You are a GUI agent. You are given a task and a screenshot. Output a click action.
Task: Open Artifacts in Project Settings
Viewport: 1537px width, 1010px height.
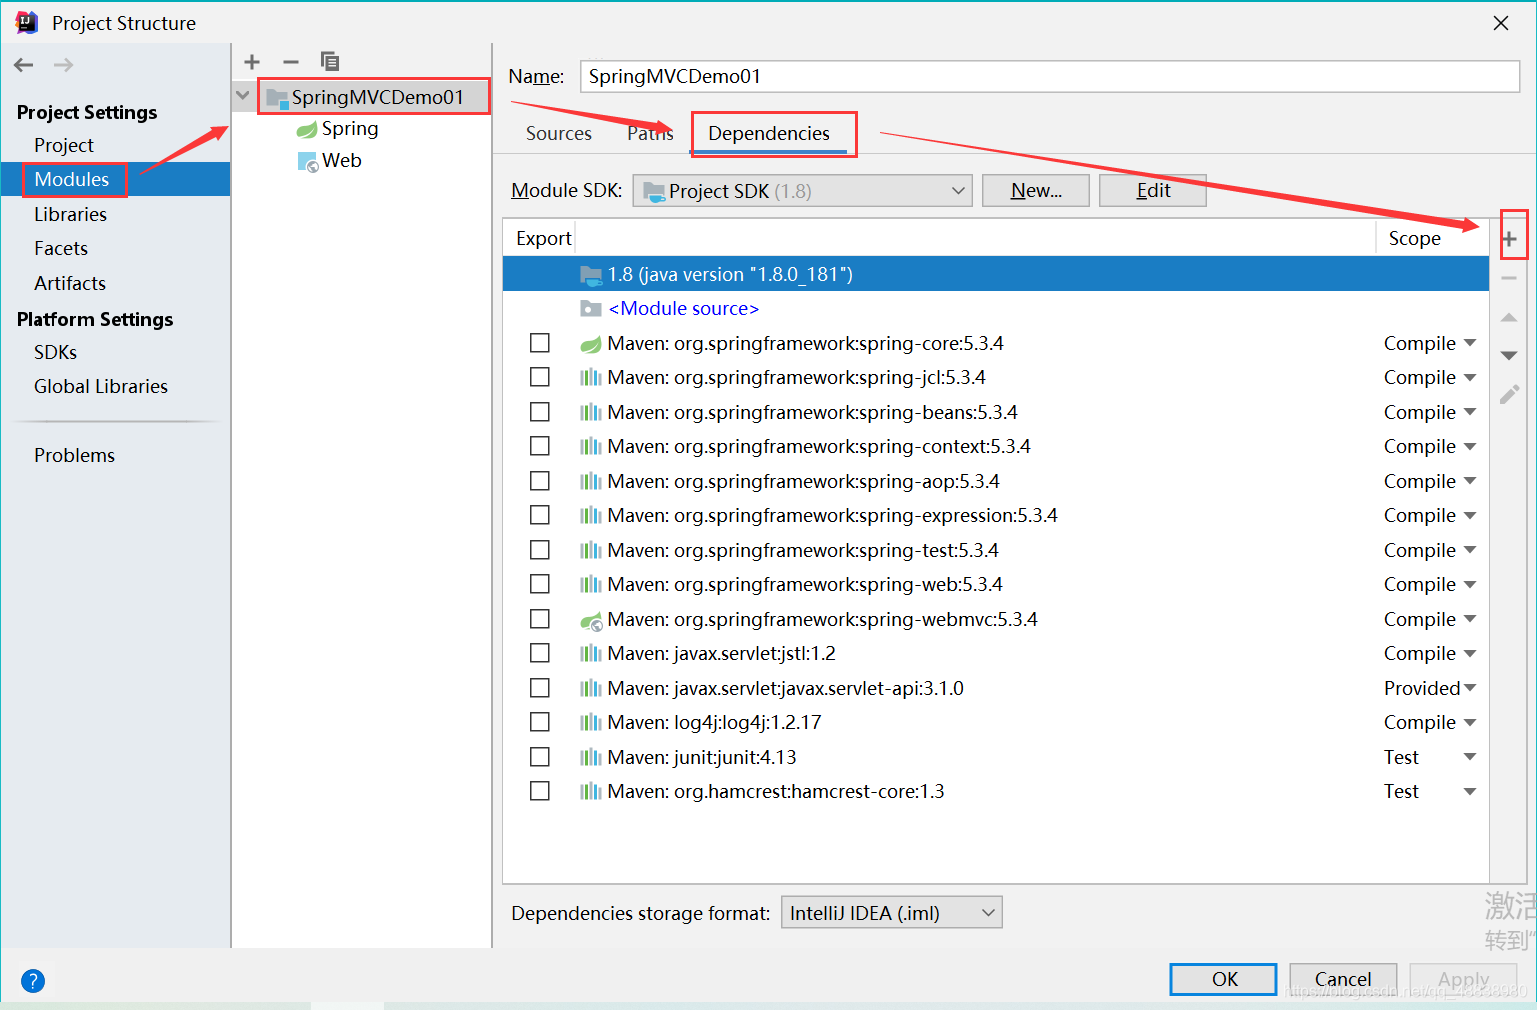click(x=70, y=284)
